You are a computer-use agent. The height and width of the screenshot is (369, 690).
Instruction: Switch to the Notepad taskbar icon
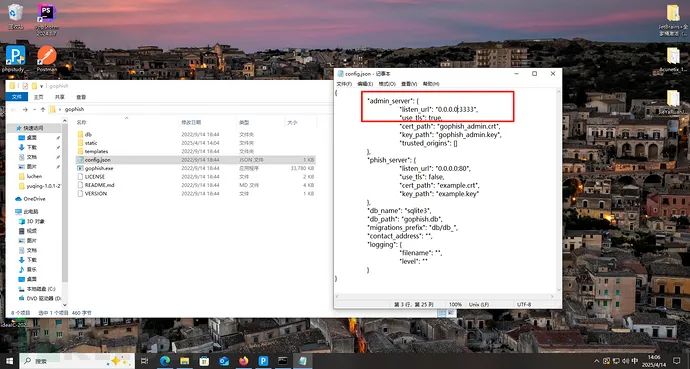point(303,361)
